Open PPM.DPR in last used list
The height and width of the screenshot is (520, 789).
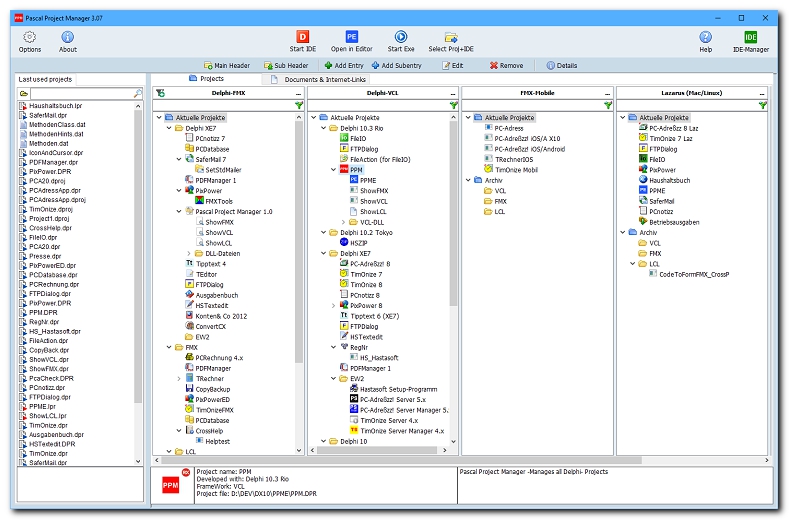click(43, 313)
